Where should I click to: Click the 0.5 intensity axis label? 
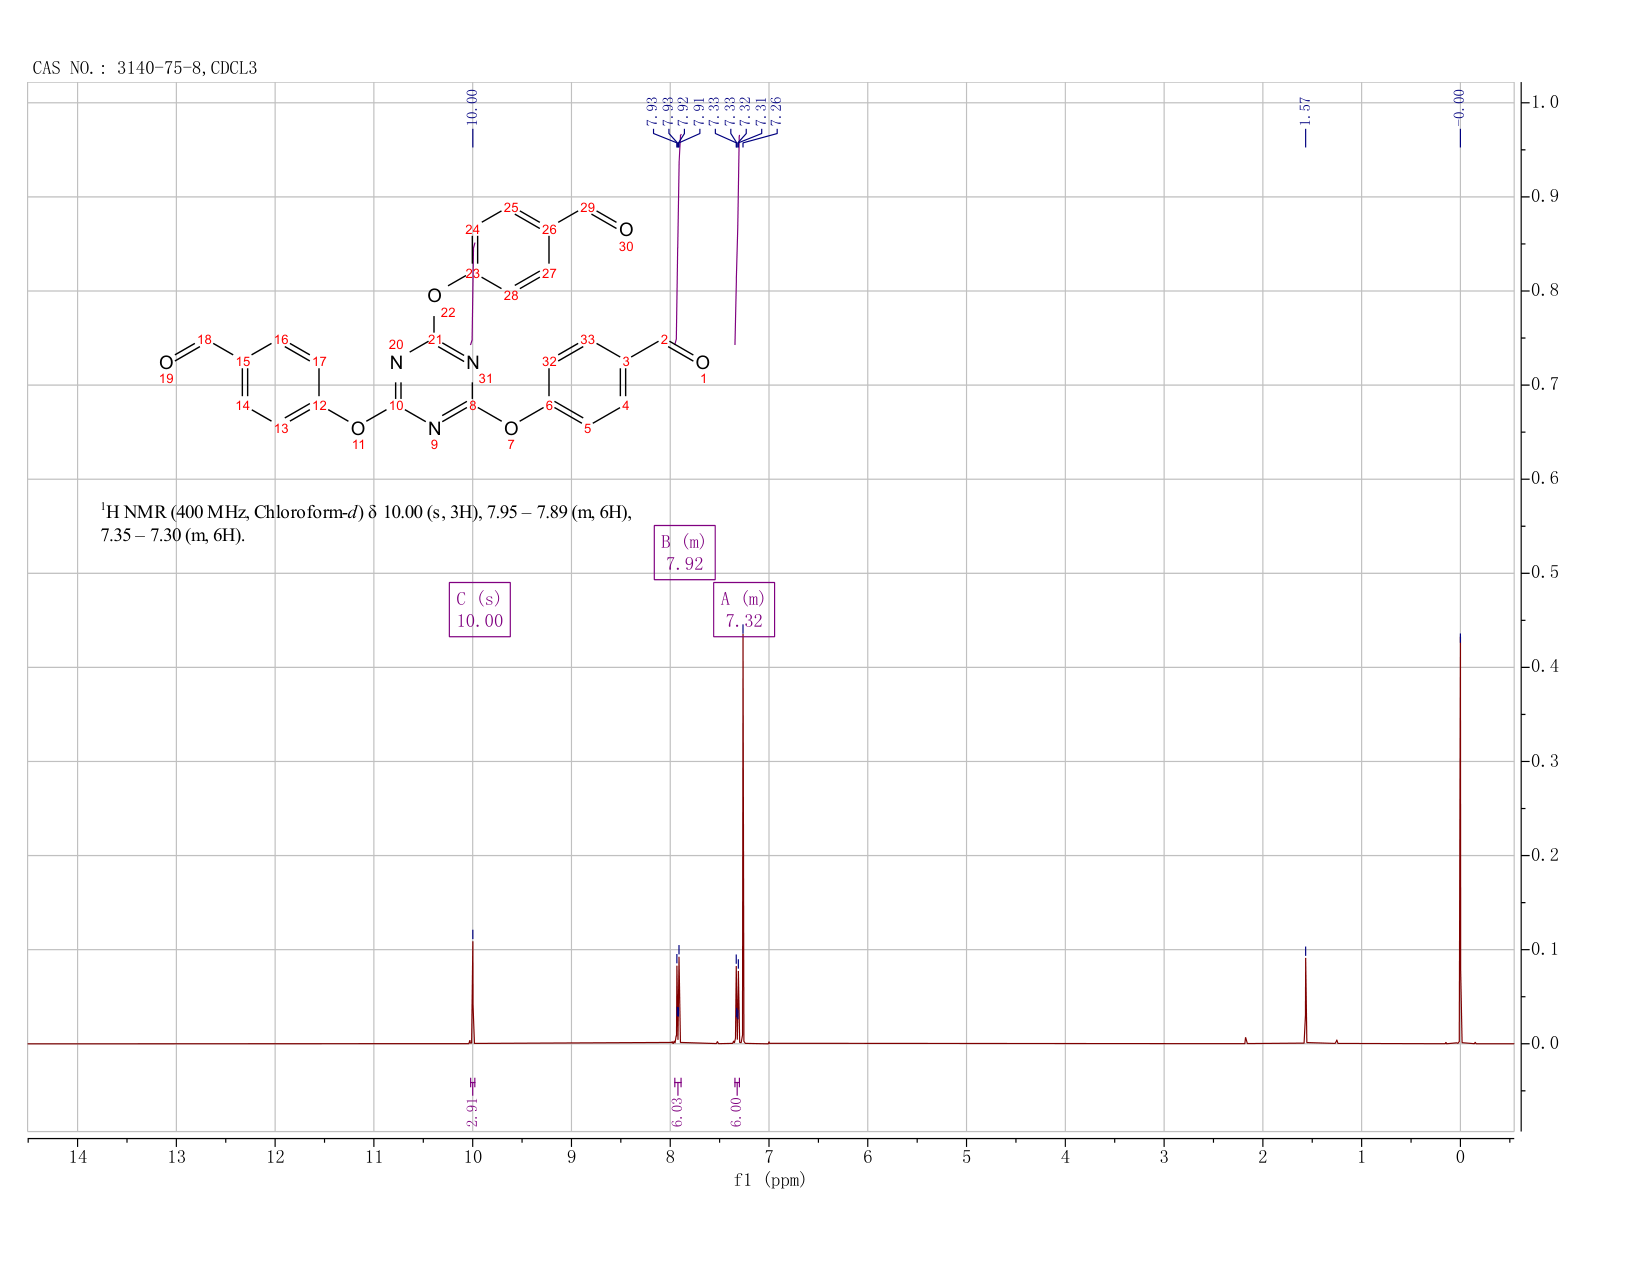click(x=1546, y=573)
